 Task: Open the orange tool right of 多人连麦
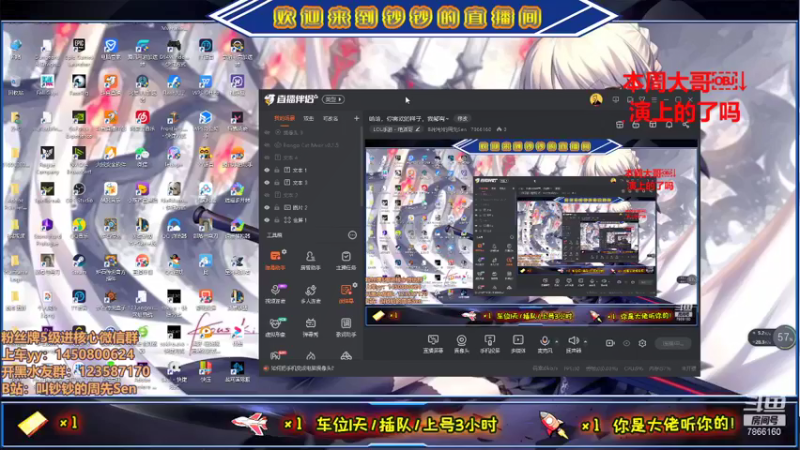click(346, 294)
